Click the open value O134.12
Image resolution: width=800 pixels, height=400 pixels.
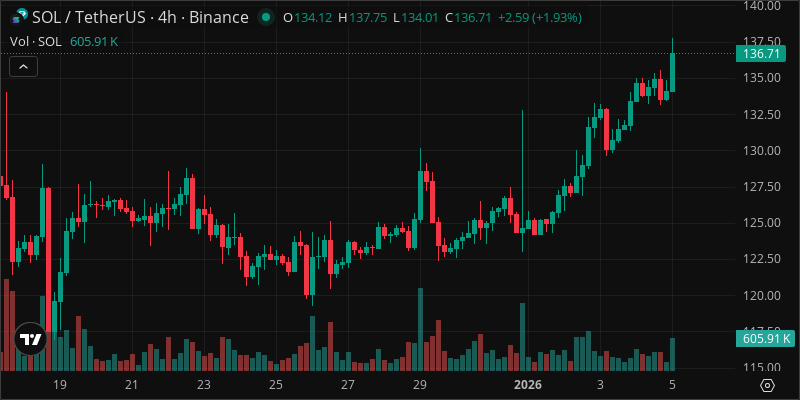click(307, 18)
